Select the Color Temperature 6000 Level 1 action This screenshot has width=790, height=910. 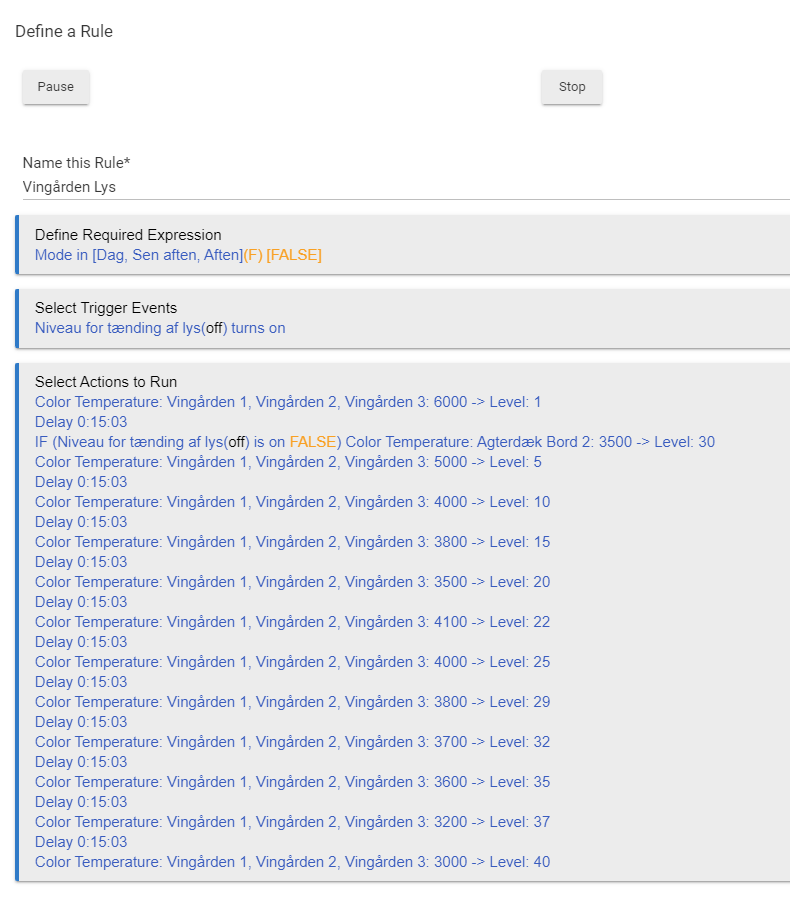pyautogui.click(x=288, y=402)
